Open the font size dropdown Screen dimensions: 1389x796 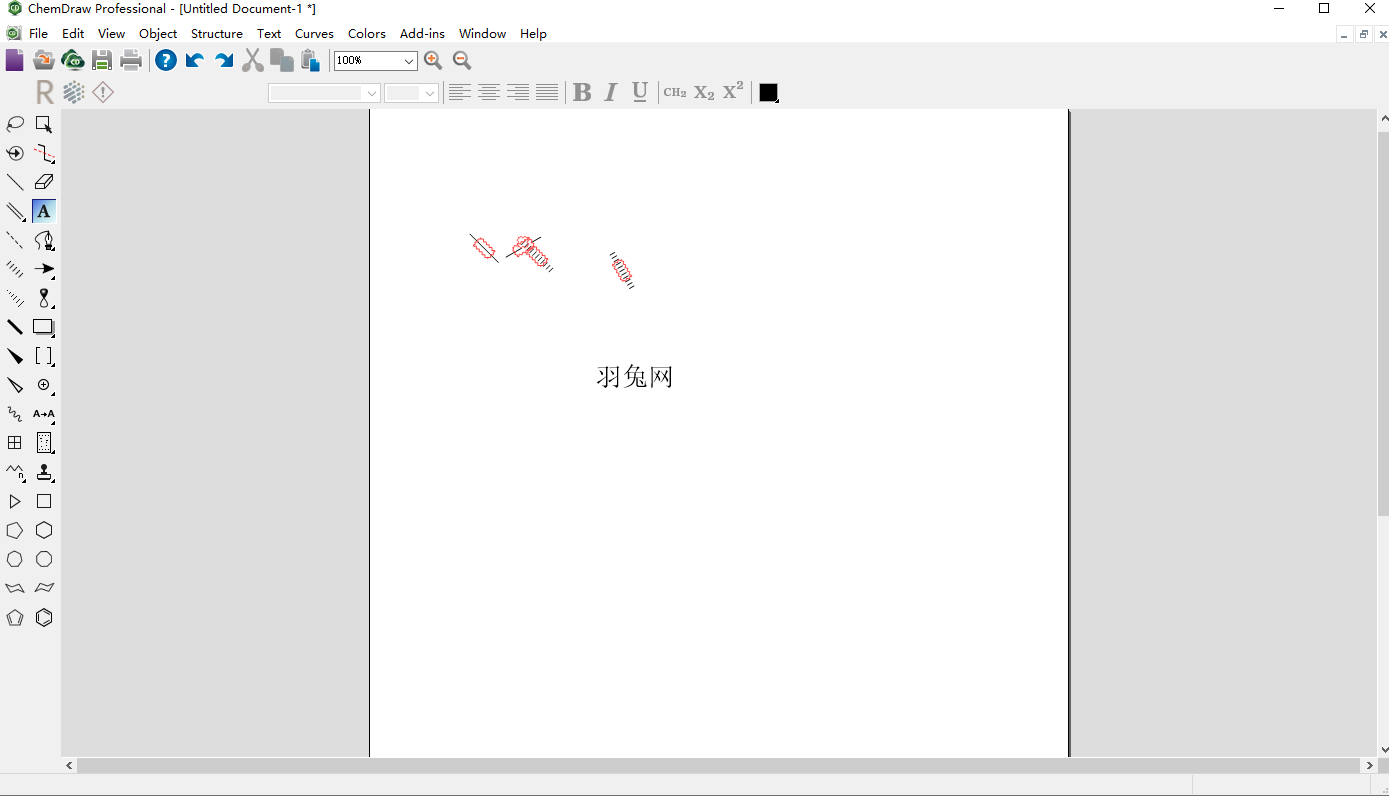click(x=411, y=93)
